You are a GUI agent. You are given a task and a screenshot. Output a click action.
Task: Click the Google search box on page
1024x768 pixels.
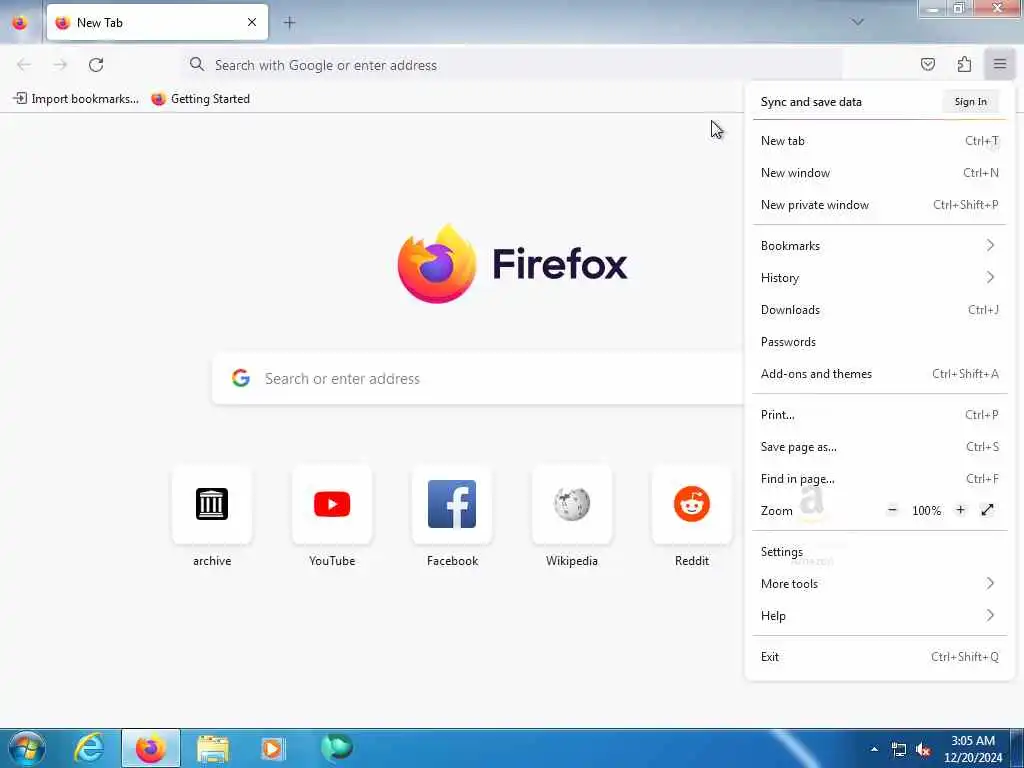click(479, 378)
